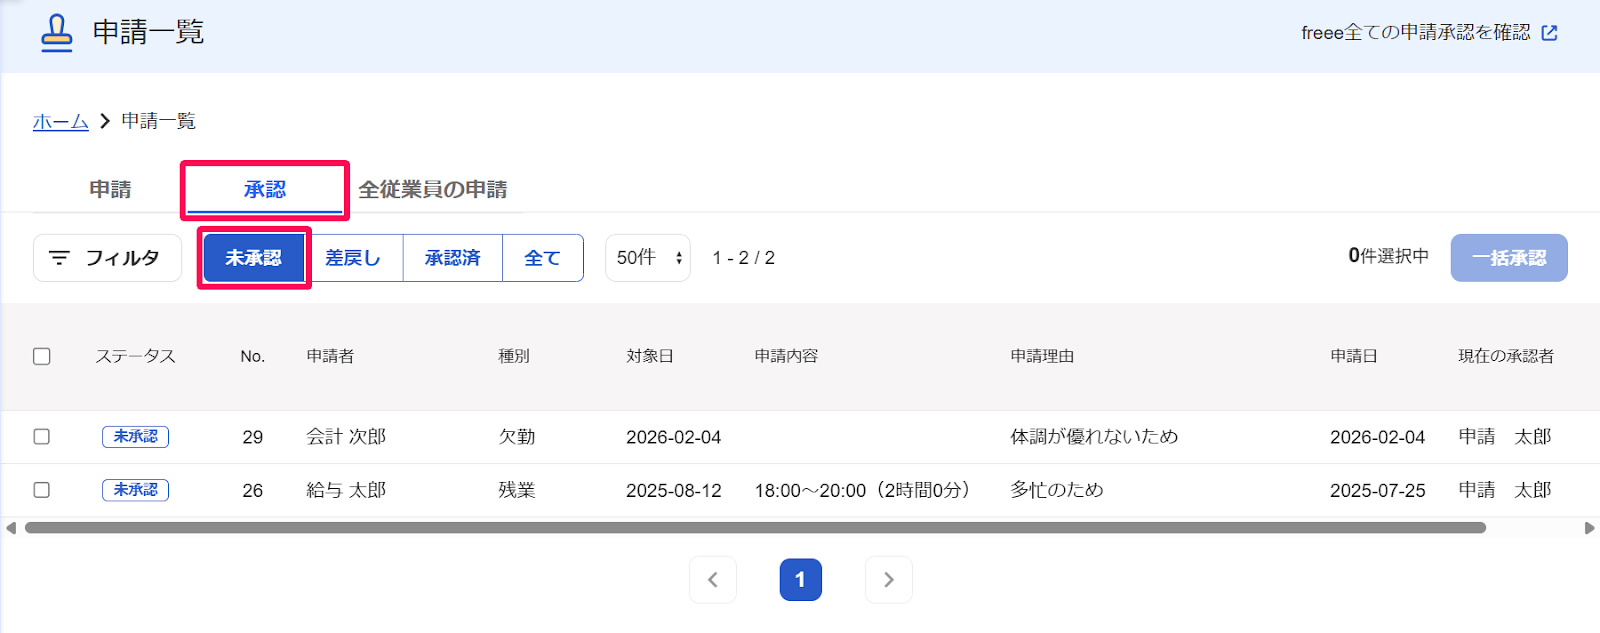
Task: Switch to the 申請 tab
Action: 110,189
